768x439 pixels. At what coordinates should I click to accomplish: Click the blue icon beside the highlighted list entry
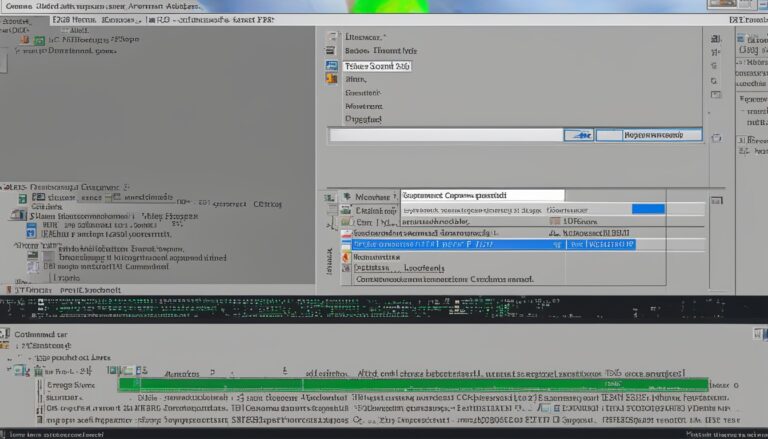click(331, 66)
